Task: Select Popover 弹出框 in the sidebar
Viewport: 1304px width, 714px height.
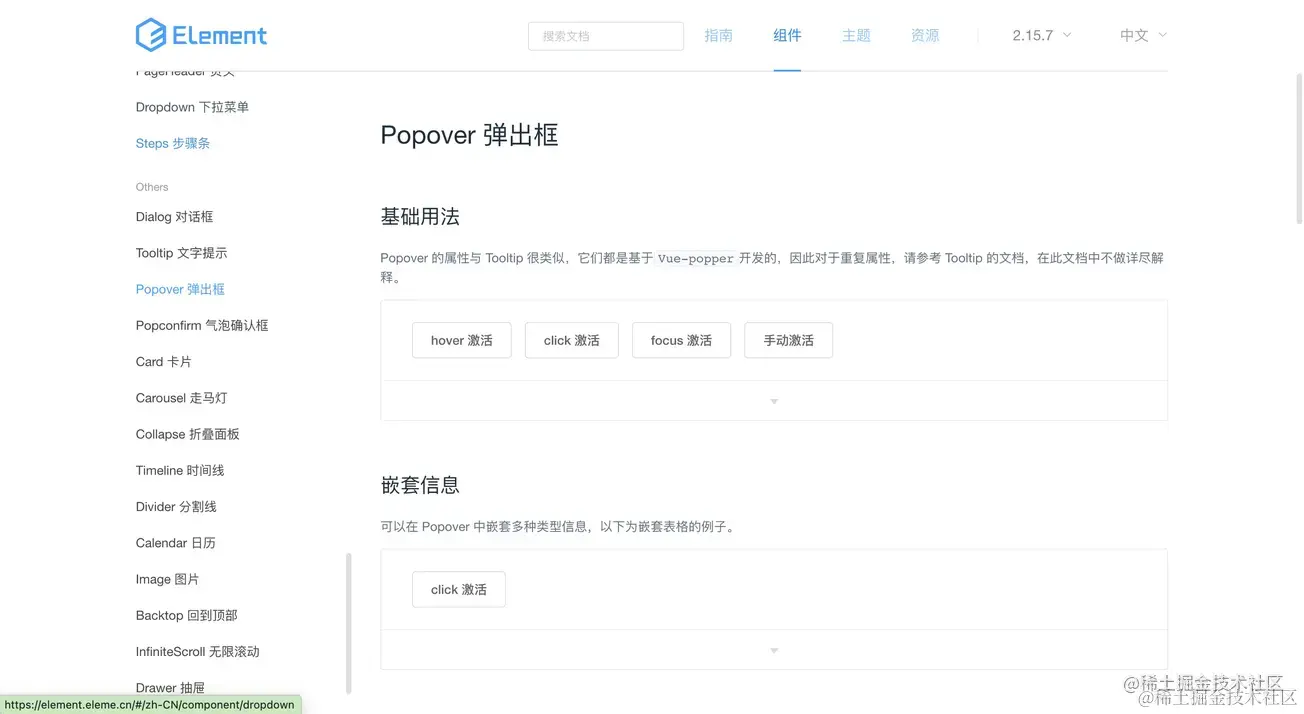Action: 180,289
